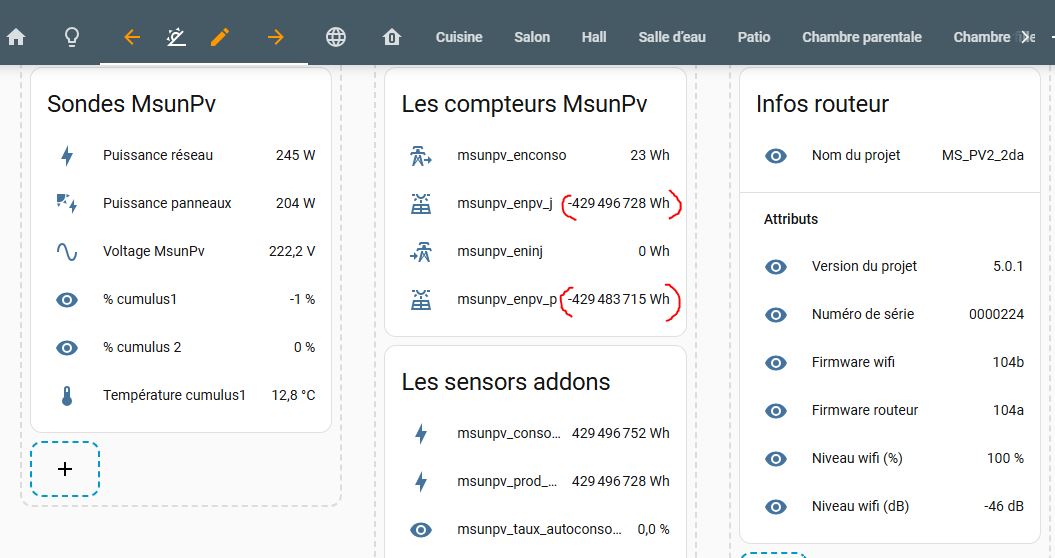Click eye icon beside Niveau wifi (dB)
1055x558 pixels.
point(776,506)
